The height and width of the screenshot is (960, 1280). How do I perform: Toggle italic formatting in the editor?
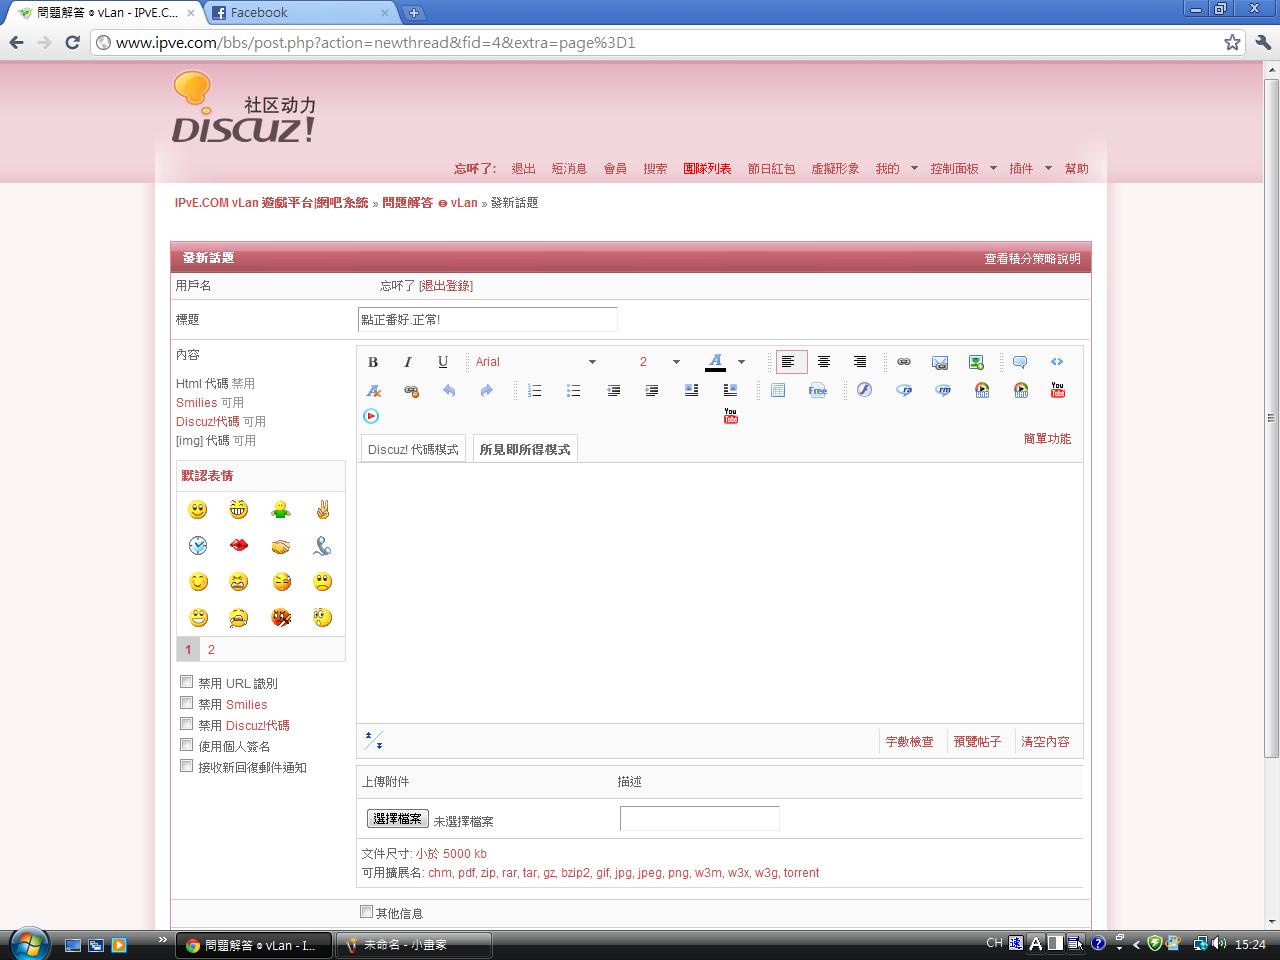(407, 362)
